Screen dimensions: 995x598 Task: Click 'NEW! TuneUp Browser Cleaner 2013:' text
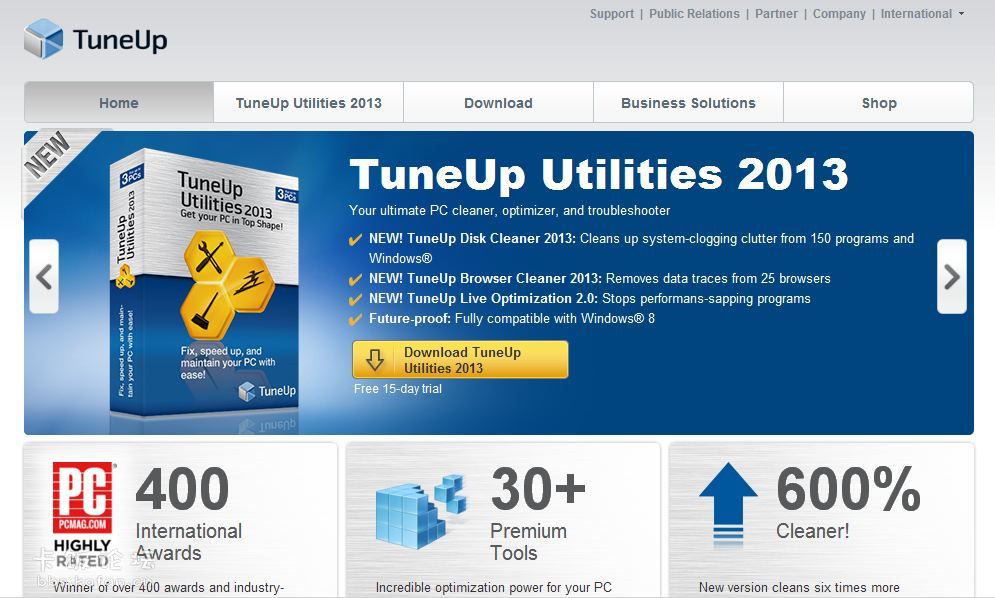[x=485, y=278]
